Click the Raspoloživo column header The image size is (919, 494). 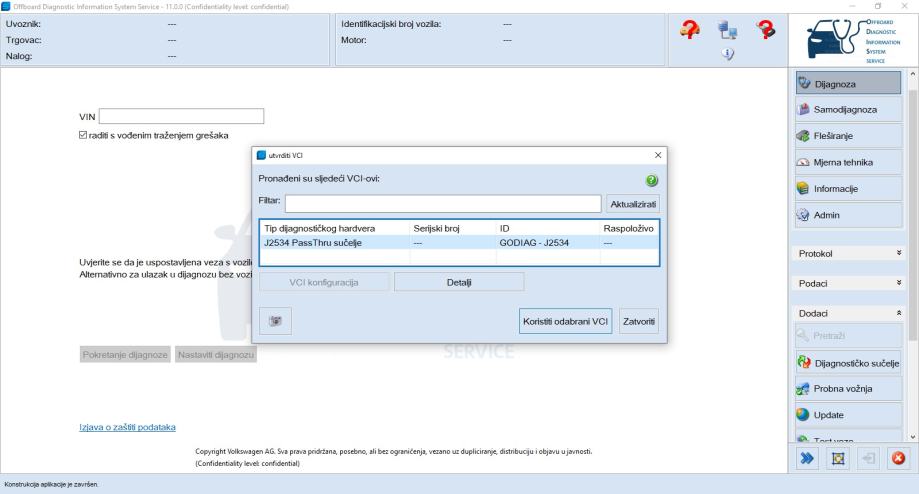[x=629, y=228]
